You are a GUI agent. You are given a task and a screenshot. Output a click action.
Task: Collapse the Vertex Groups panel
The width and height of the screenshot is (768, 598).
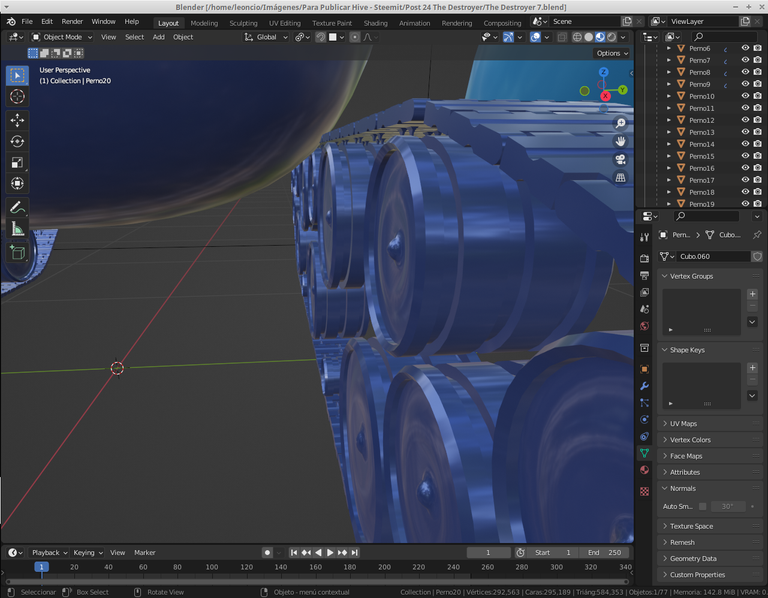pos(665,276)
